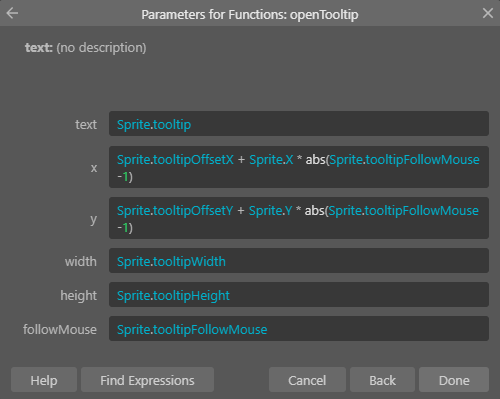Close the openTooltip parameters dialog
Image resolution: width=500 pixels, height=399 pixels.
(488, 13)
